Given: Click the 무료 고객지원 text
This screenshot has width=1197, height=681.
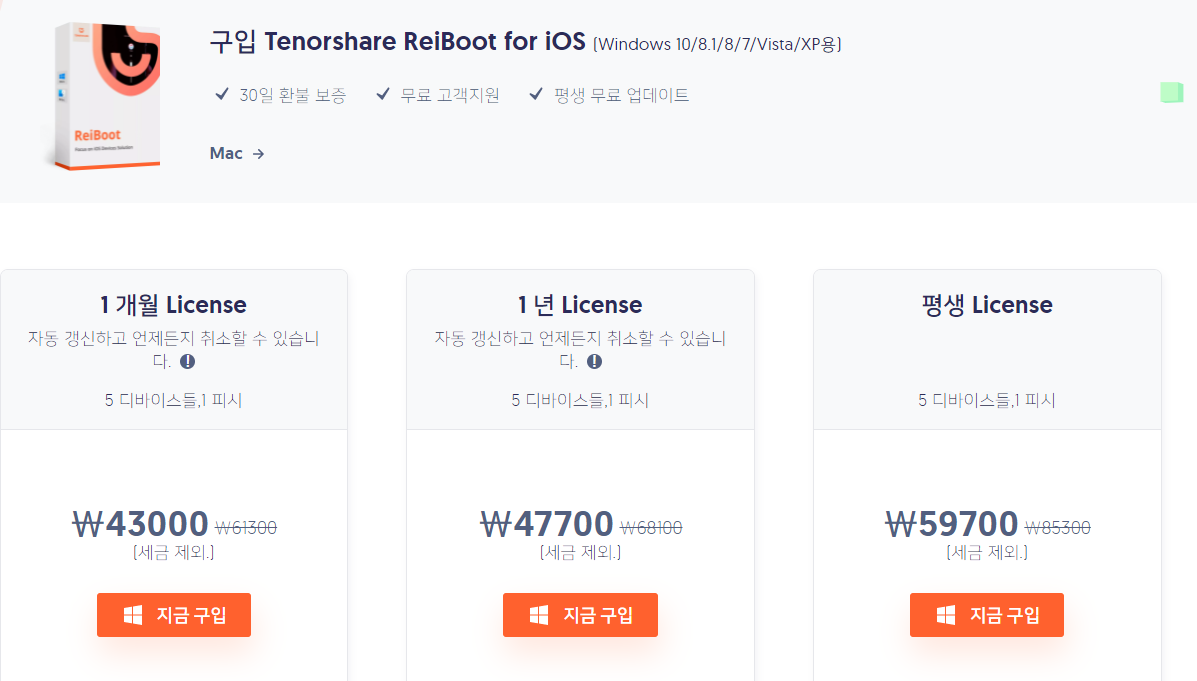Looking at the screenshot, I should pos(450,95).
